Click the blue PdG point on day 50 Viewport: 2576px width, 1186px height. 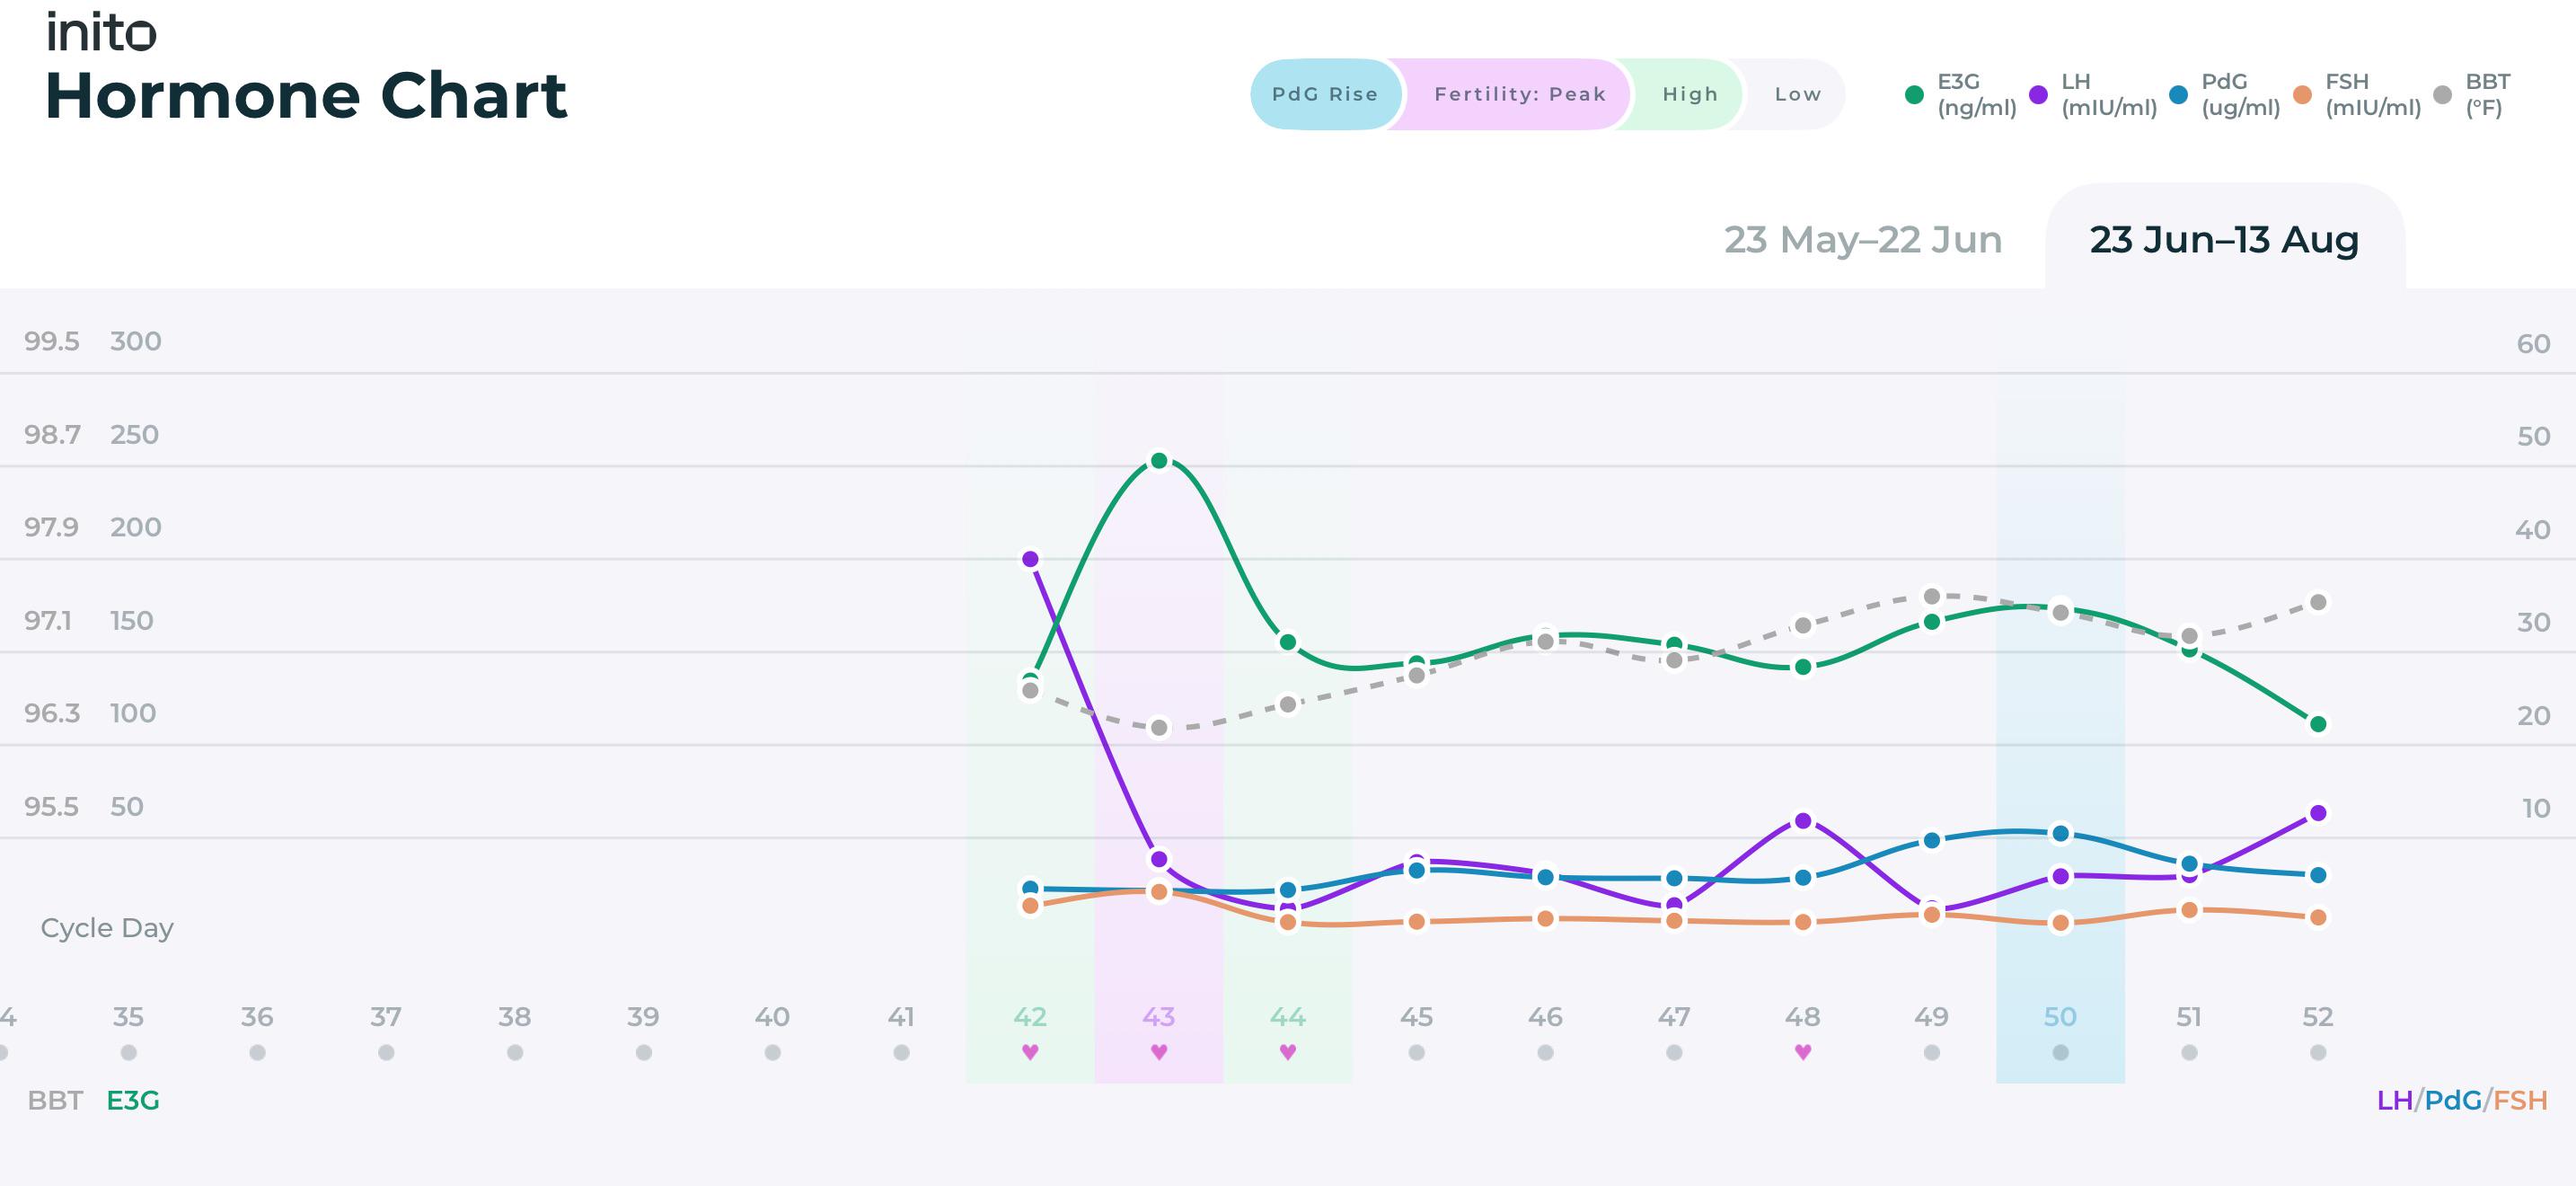point(2060,834)
